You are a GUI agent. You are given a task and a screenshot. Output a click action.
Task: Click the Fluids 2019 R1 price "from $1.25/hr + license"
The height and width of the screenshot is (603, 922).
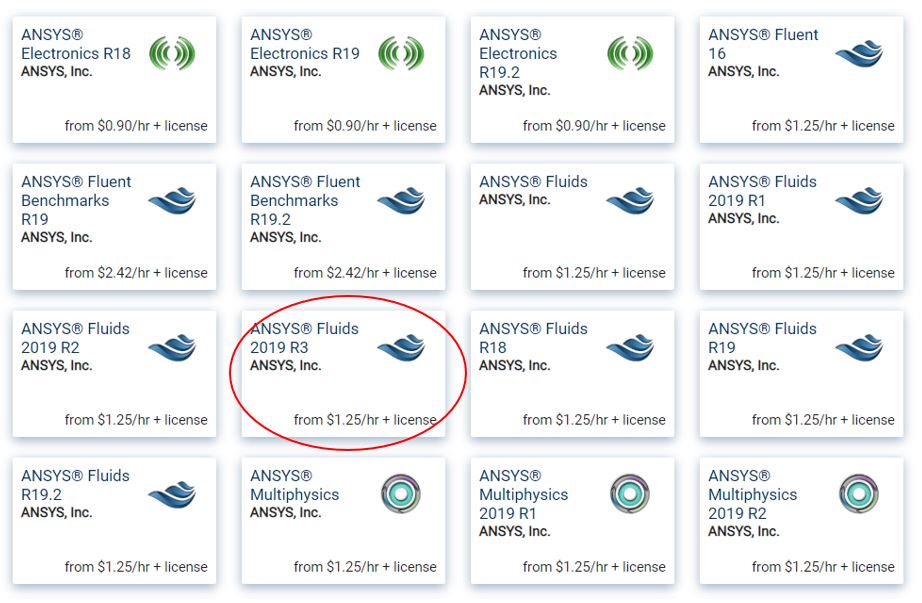823,273
